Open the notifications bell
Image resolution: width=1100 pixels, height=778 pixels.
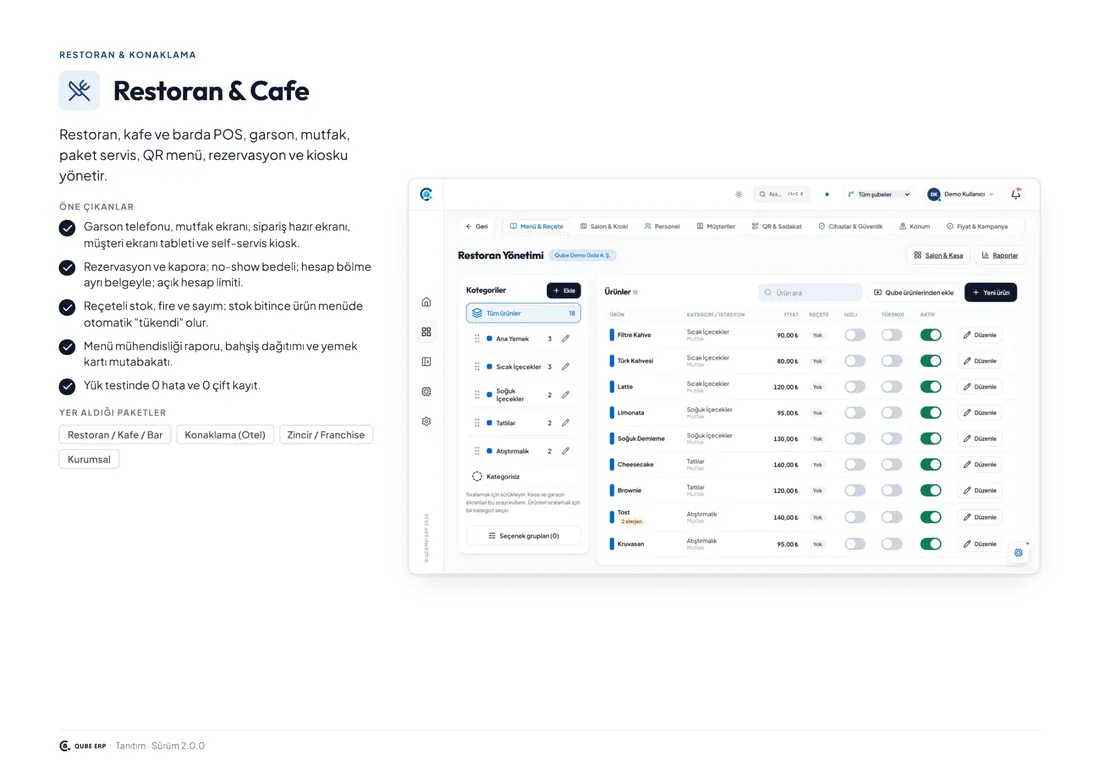[x=1016, y=194]
